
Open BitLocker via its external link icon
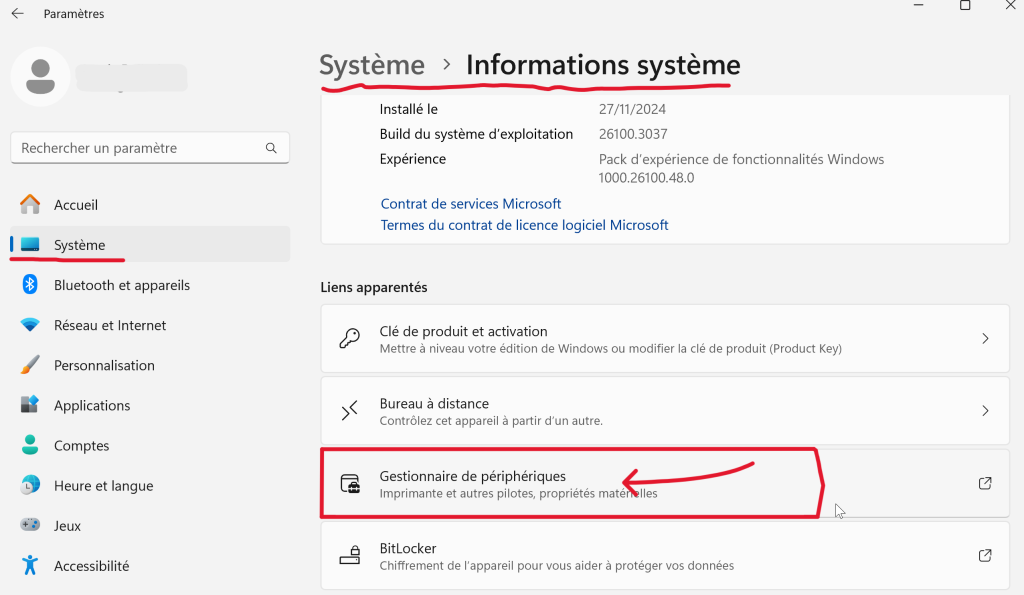click(x=984, y=555)
